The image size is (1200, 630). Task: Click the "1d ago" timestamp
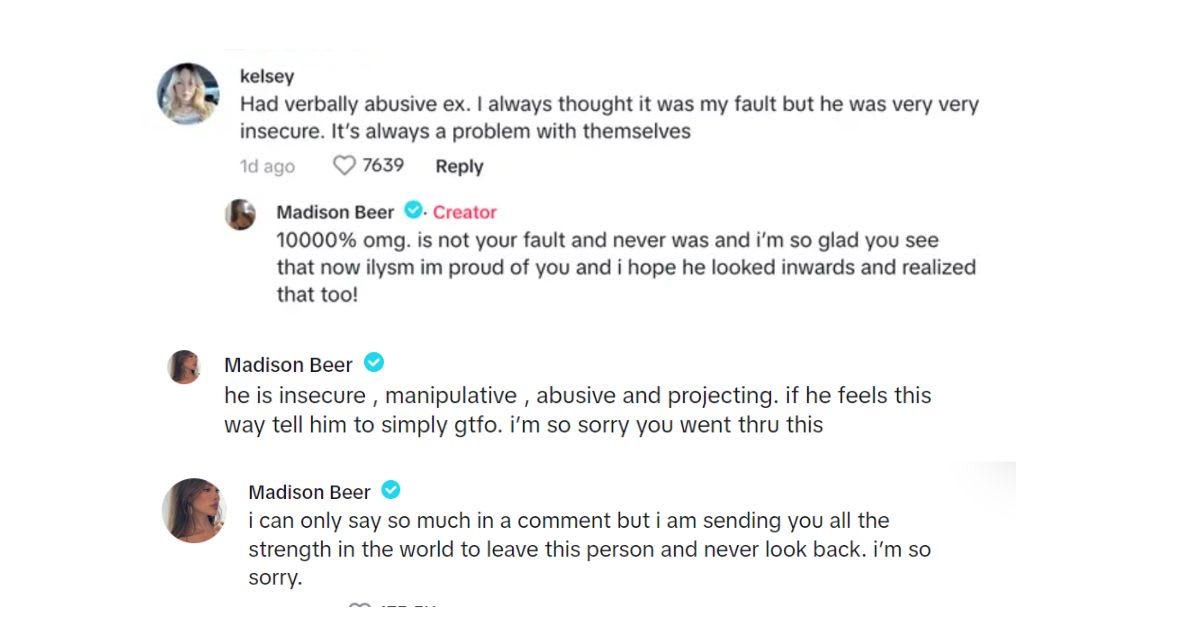click(267, 167)
